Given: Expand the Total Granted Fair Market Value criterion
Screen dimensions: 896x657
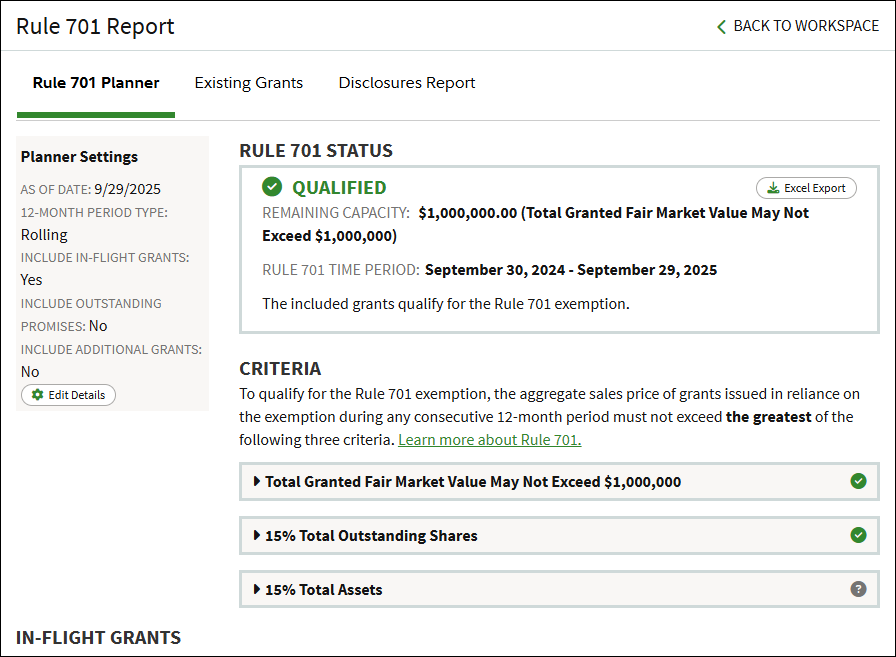Looking at the screenshot, I should coord(559,482).
